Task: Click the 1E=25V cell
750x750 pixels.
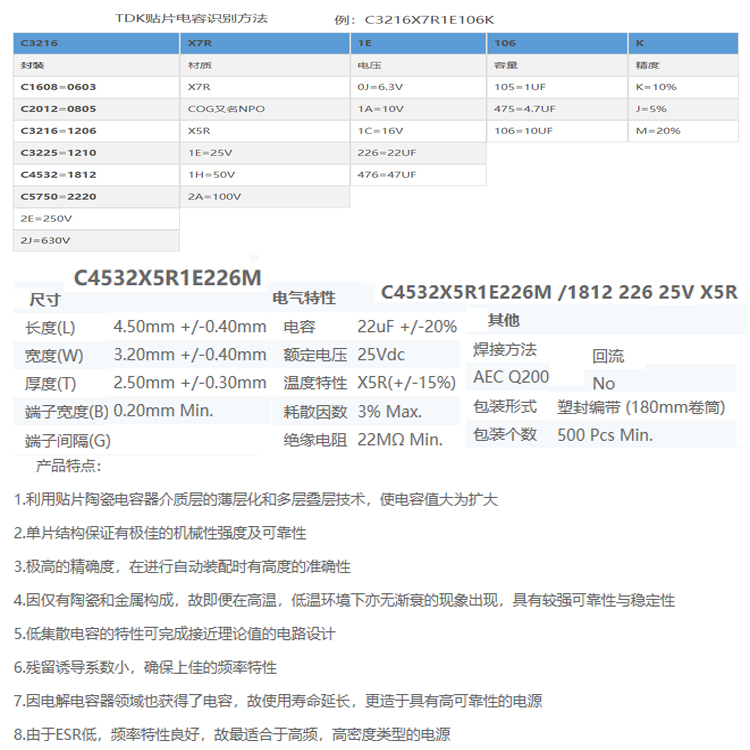Action: click(265, 153)
